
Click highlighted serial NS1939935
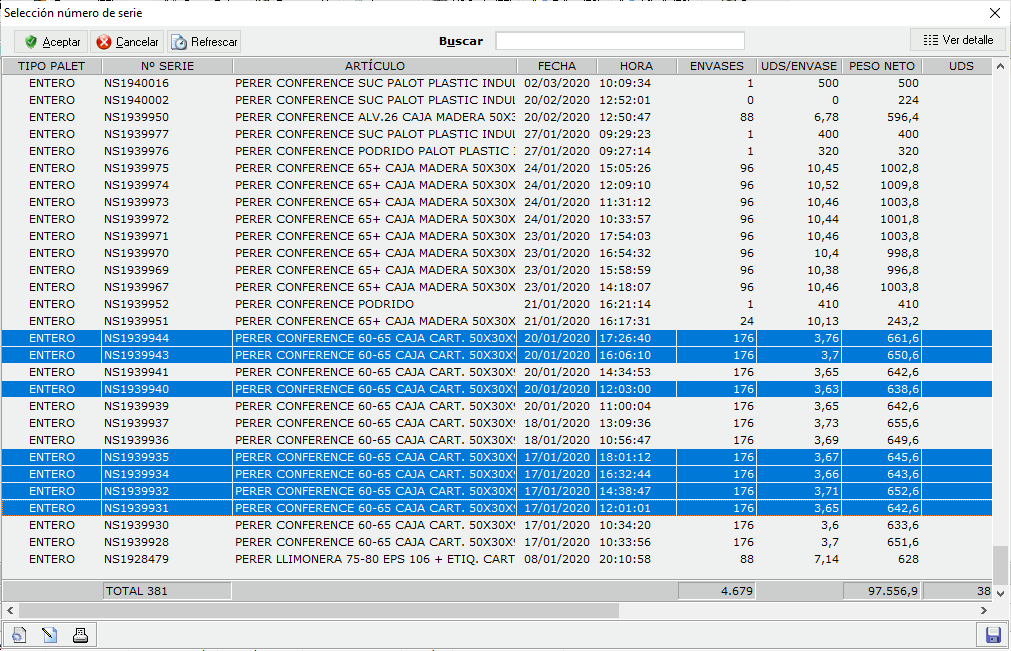tap(136, 457)
